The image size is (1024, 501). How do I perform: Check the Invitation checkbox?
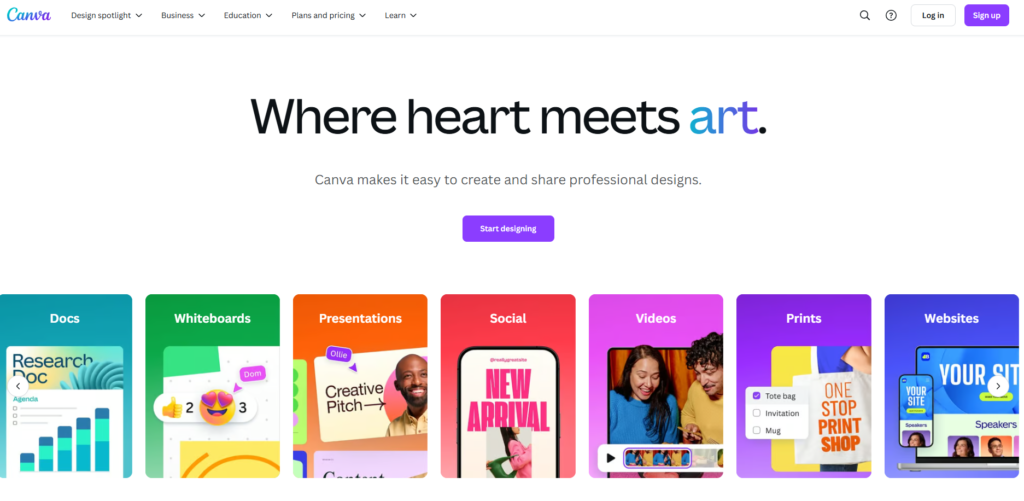[x=756, y=413]
